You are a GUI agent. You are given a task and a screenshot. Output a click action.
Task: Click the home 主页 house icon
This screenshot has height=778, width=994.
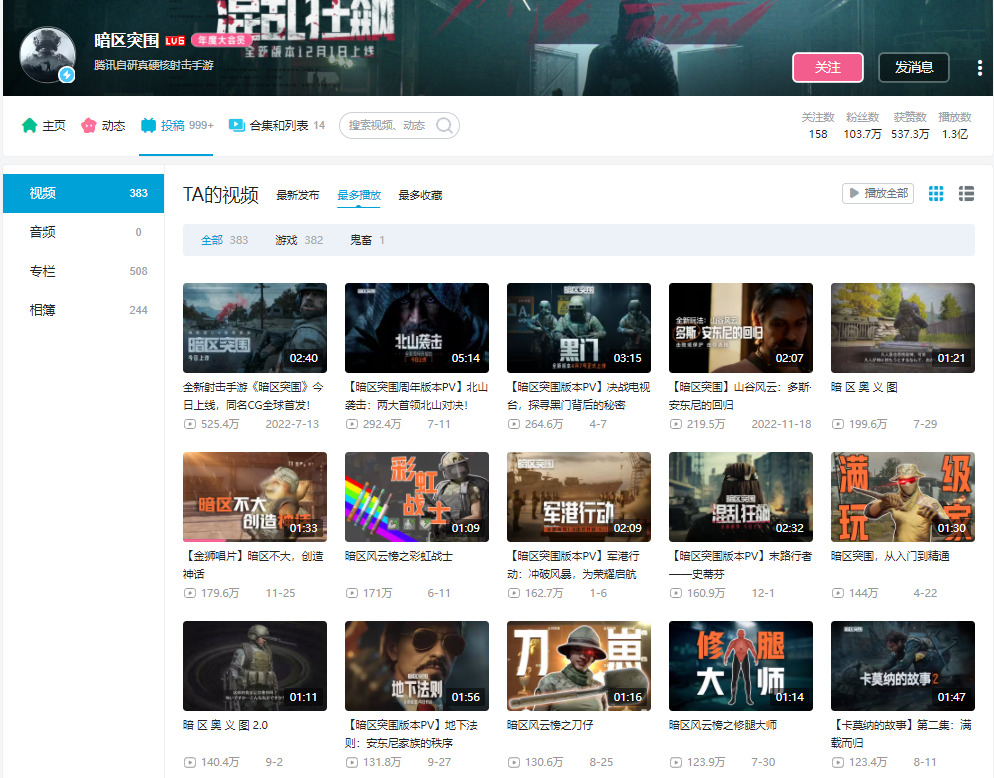(29, 126)
